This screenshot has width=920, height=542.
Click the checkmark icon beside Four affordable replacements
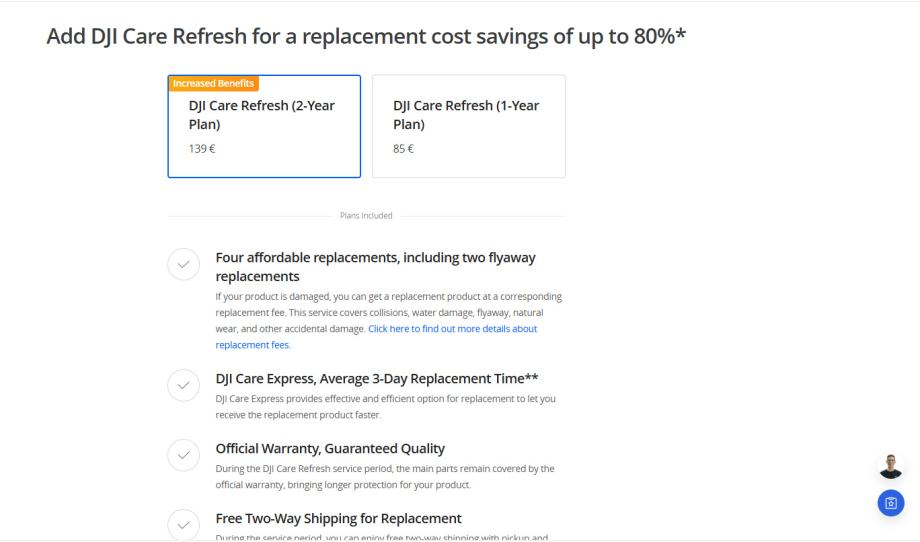[182, 265]
